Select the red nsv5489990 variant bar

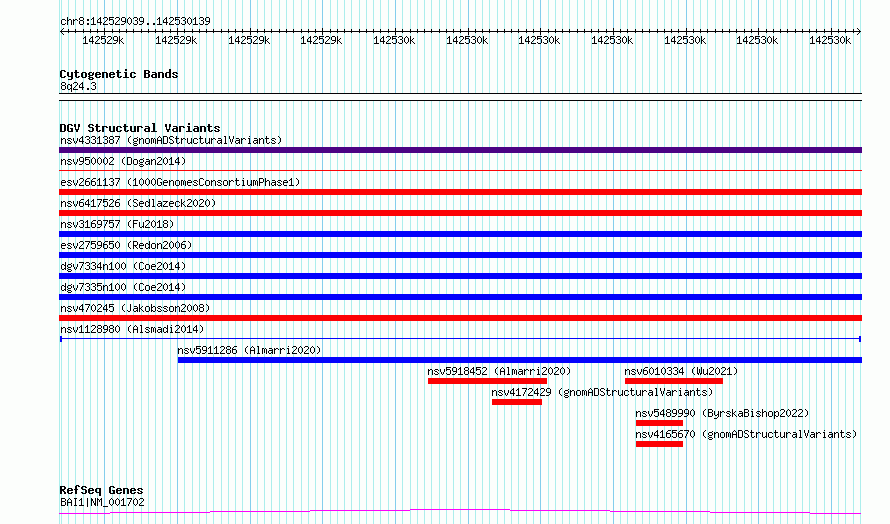click(x=660, y=423)
